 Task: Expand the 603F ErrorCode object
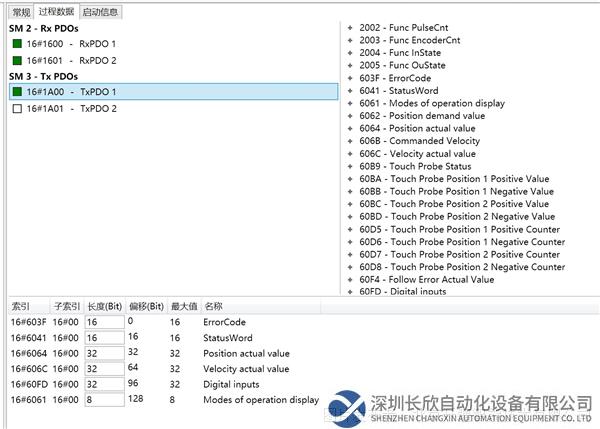350,77
